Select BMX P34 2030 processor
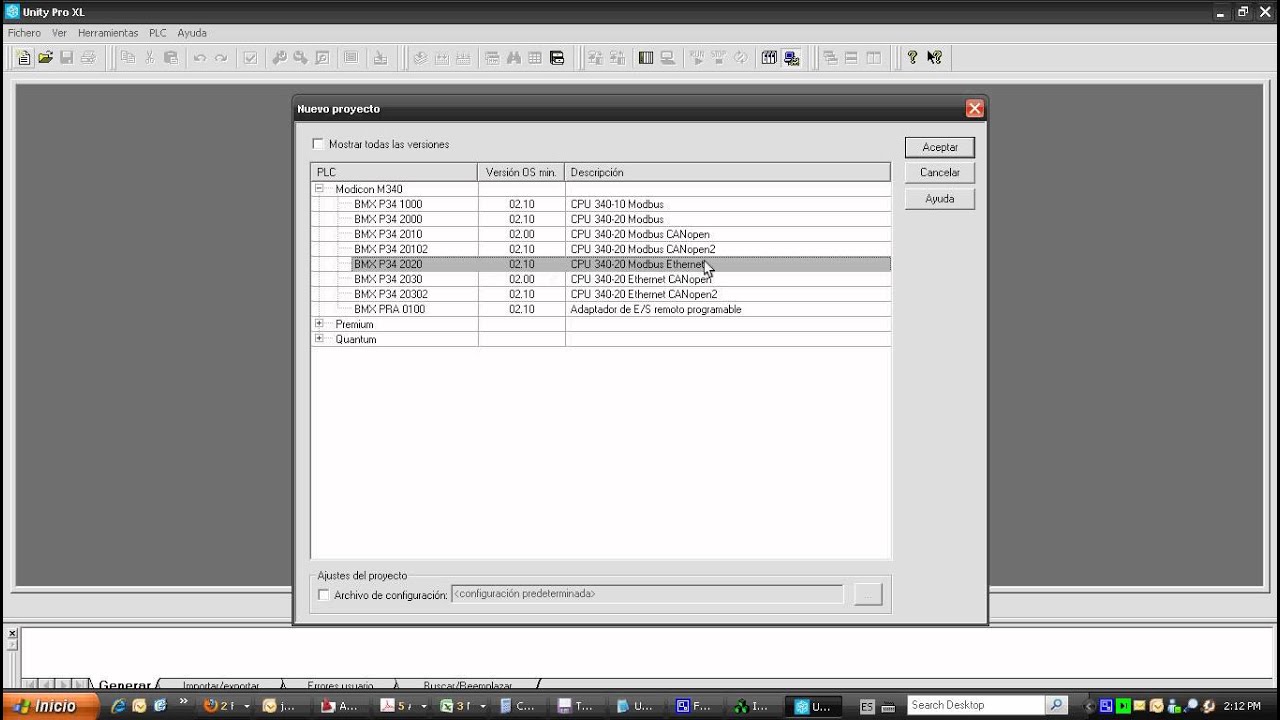Viewport: 1280px width, 720px height. [388, 279]
